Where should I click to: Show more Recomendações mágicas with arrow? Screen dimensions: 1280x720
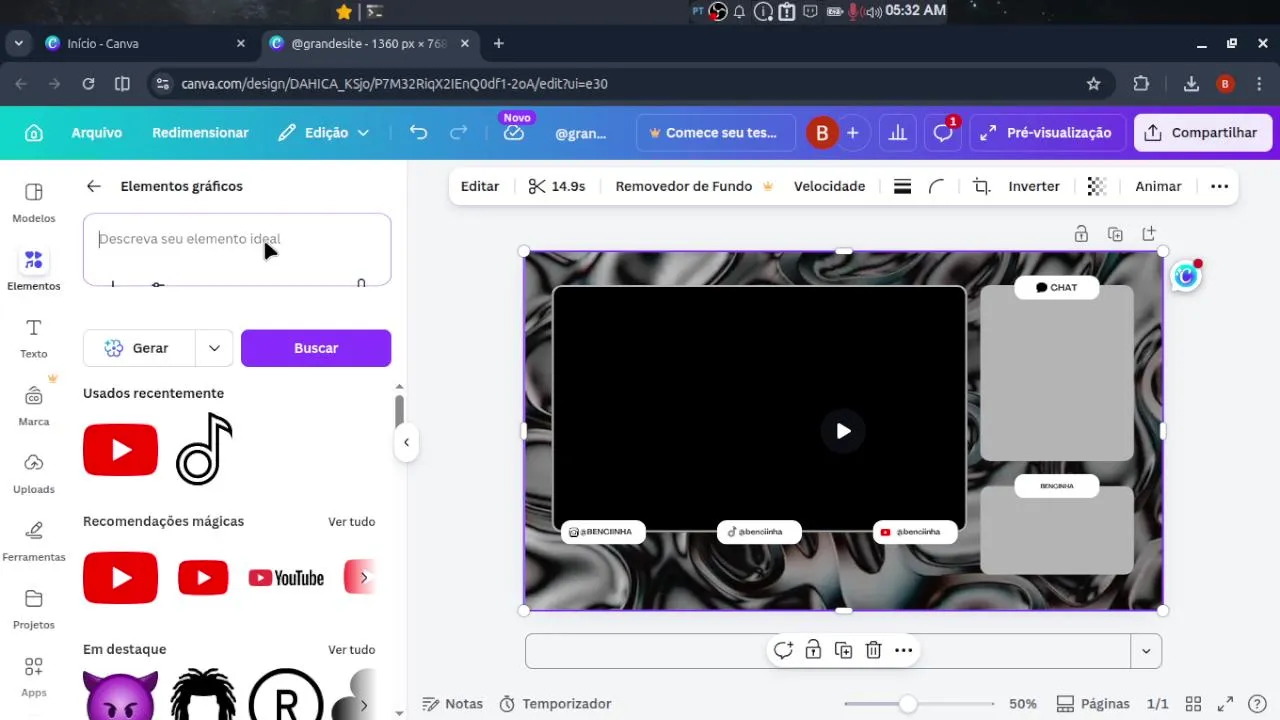click(x=364, y=578)
